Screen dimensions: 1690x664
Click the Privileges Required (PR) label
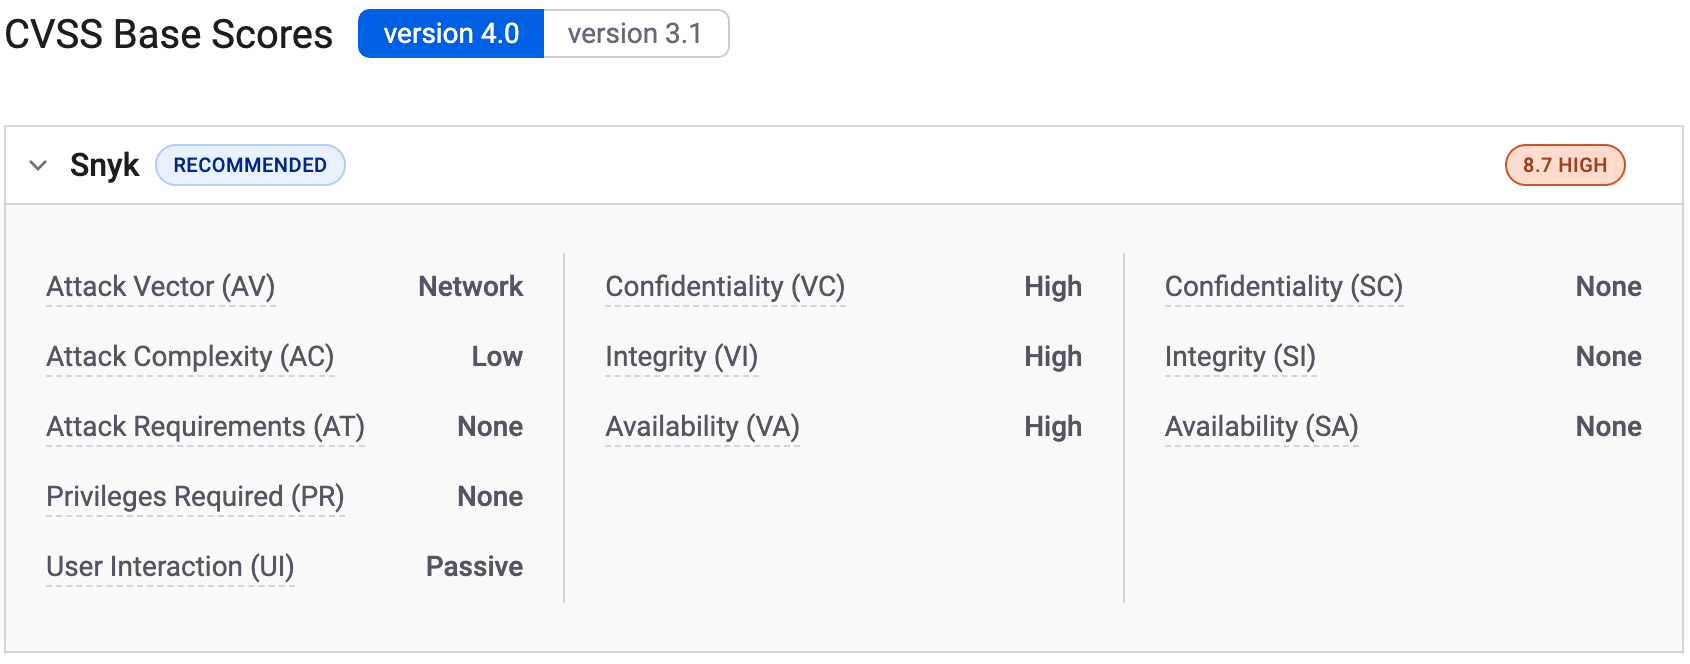point(195,497)
